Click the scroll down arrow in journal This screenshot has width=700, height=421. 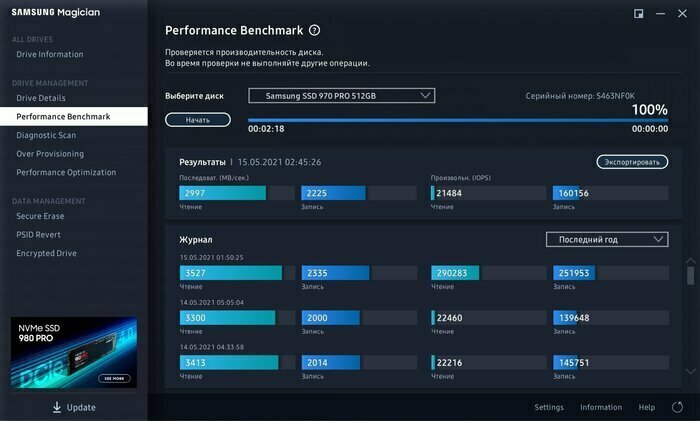689,371
